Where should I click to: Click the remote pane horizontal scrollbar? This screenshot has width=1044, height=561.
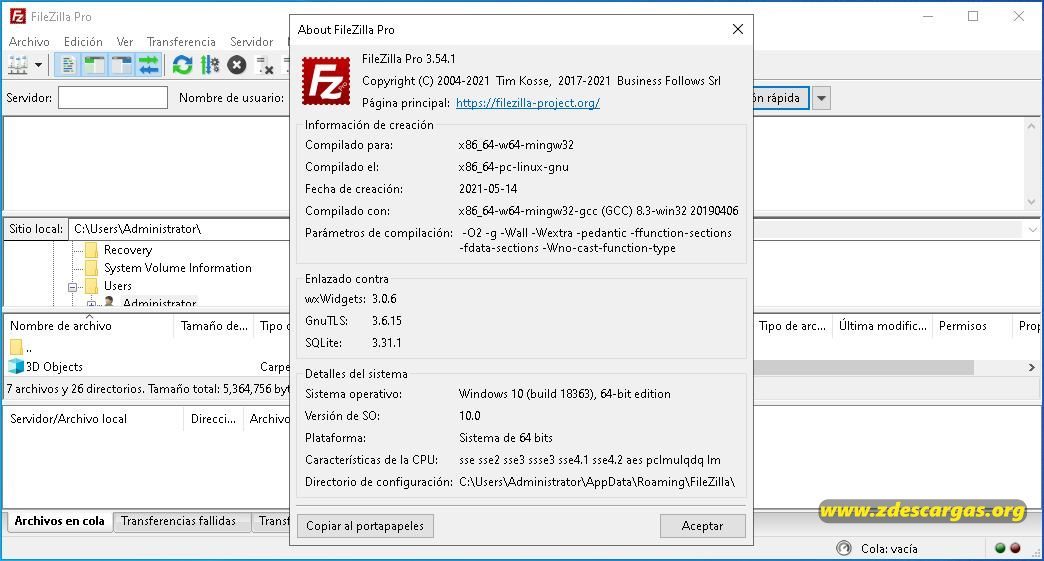[x=864, y=367]
